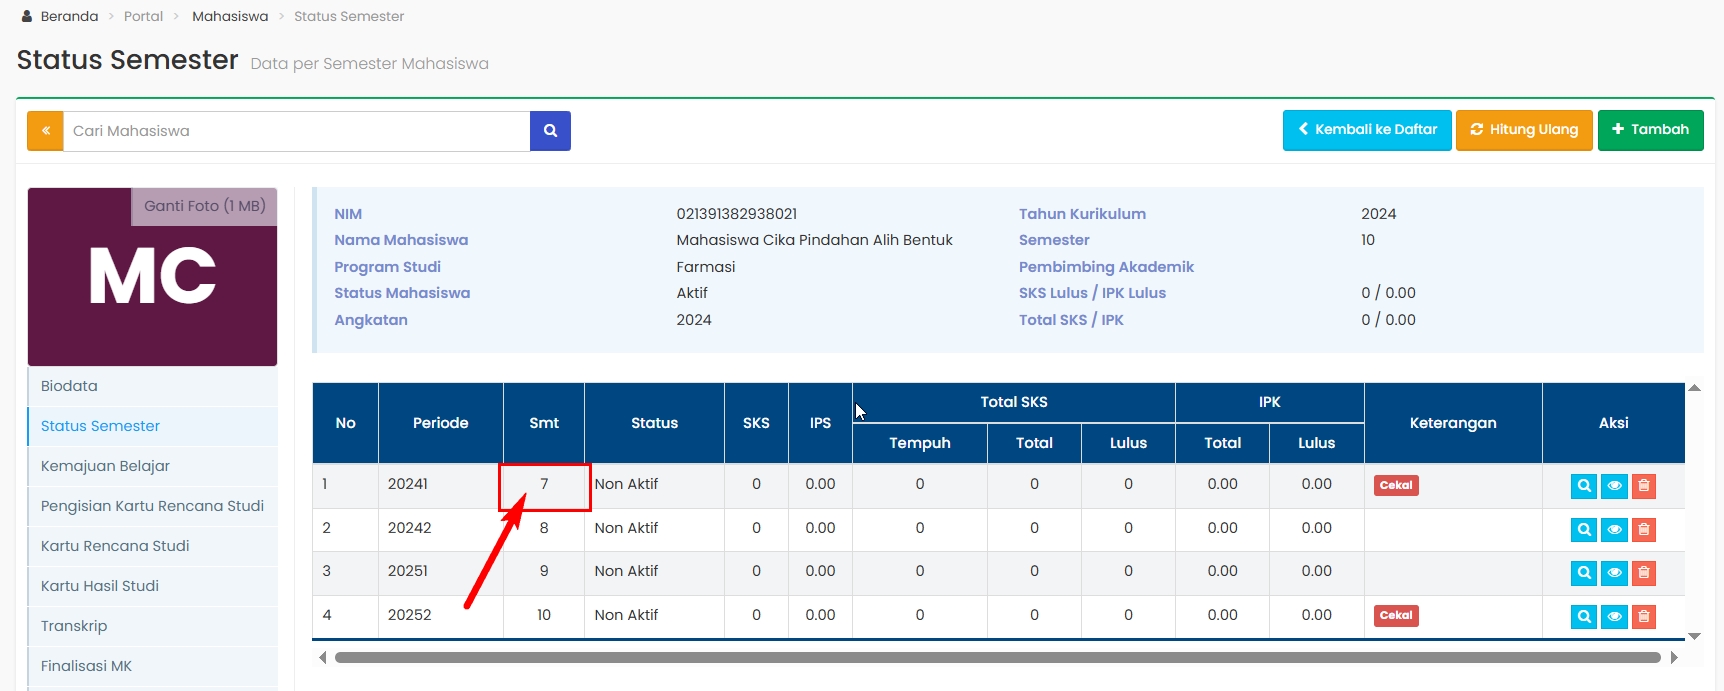The width and height of the screenshot is (1724, 691).
Task: Collapse sidebar with orange double-chevron button
Action: click(45, 131)
